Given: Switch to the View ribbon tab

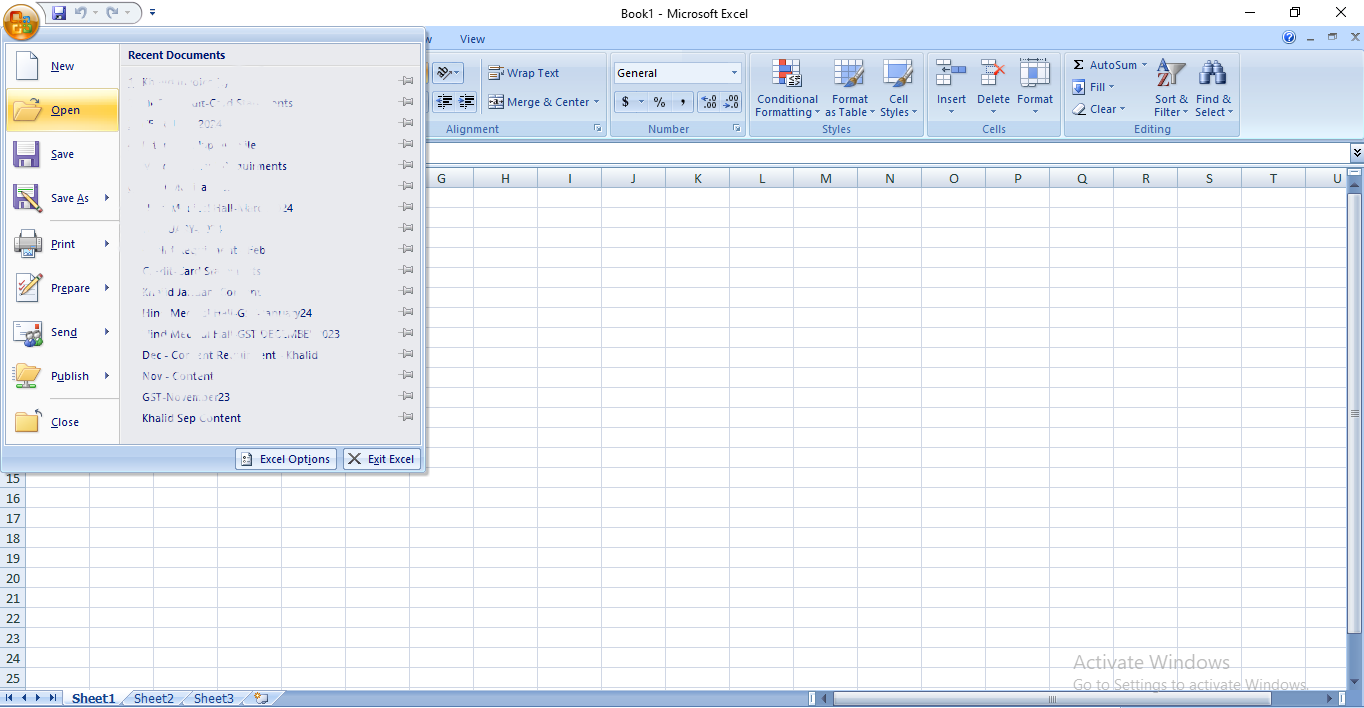Looking at the screenshot, I should [472, 39].
